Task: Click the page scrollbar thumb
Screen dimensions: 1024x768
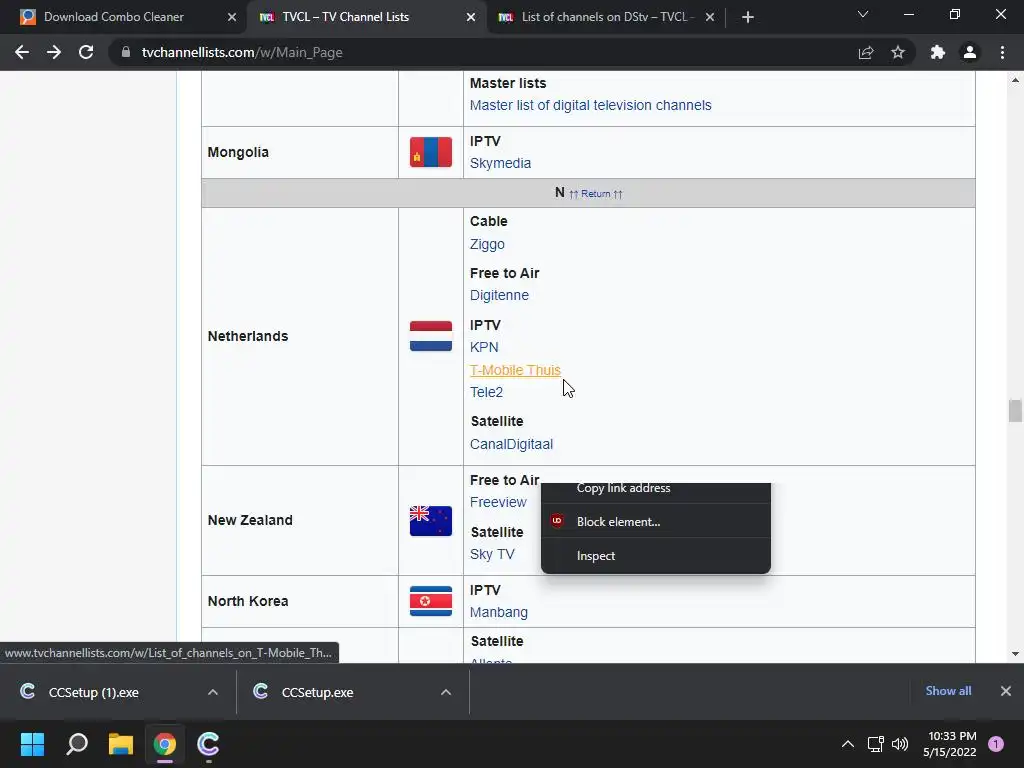Action: [1015, 411]
